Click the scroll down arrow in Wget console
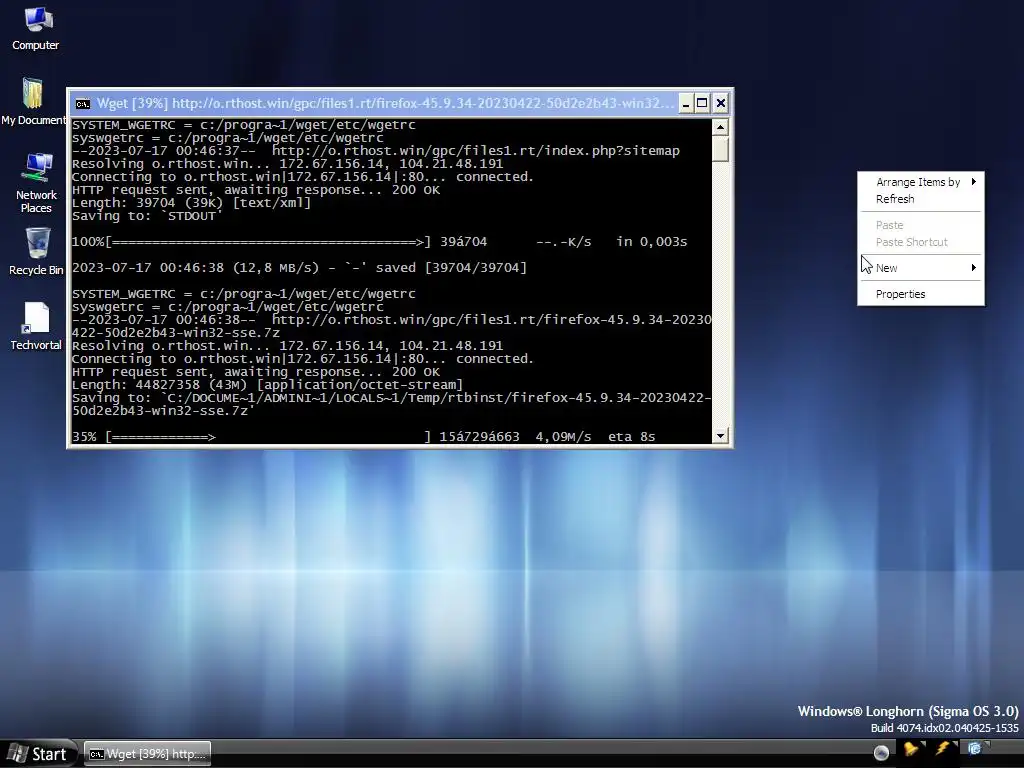Image resolution: width=1024 pixels, height=768 pixels. pyautogui.click(x=720, y=436)
